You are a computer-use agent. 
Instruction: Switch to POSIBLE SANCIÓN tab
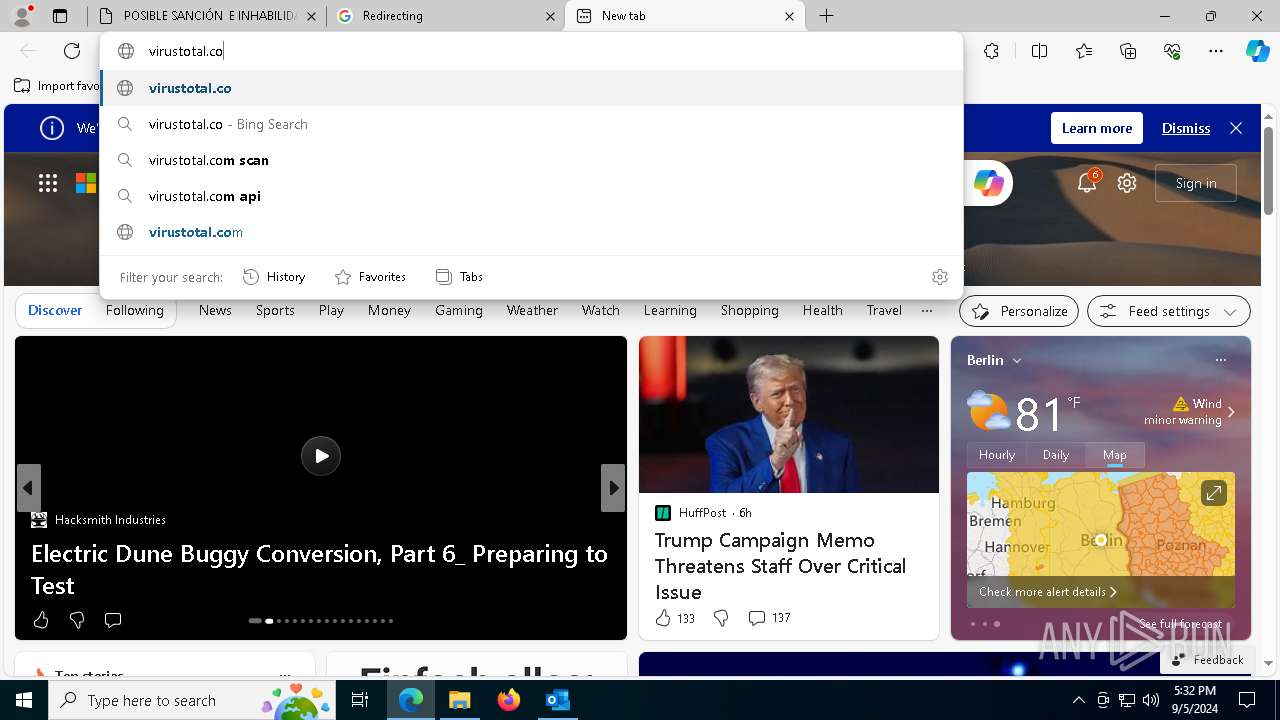[207, 16]
